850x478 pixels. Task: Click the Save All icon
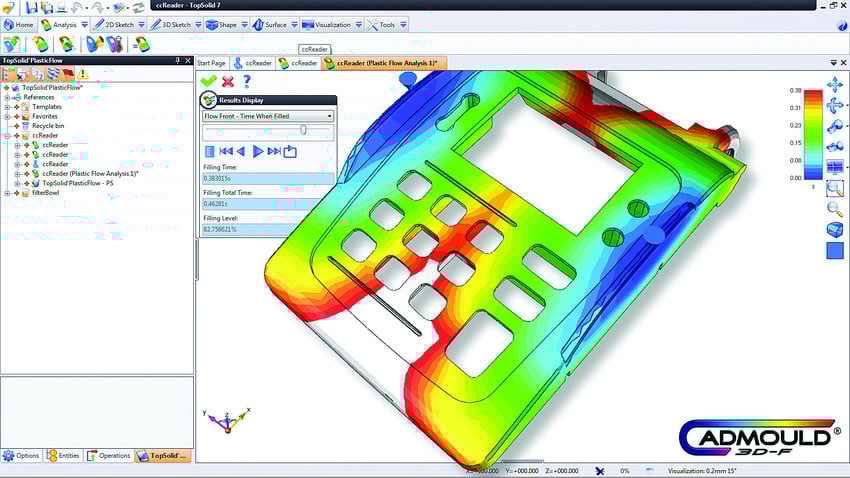point(47,7)
